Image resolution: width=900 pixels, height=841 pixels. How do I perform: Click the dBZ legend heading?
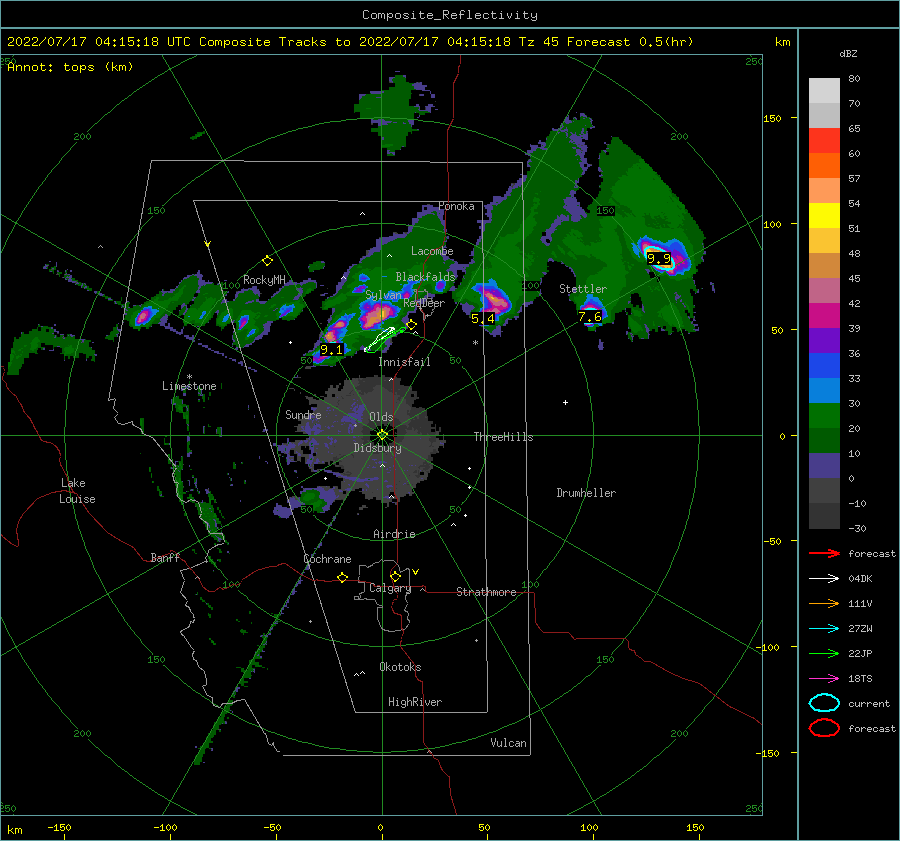point(848,53)
